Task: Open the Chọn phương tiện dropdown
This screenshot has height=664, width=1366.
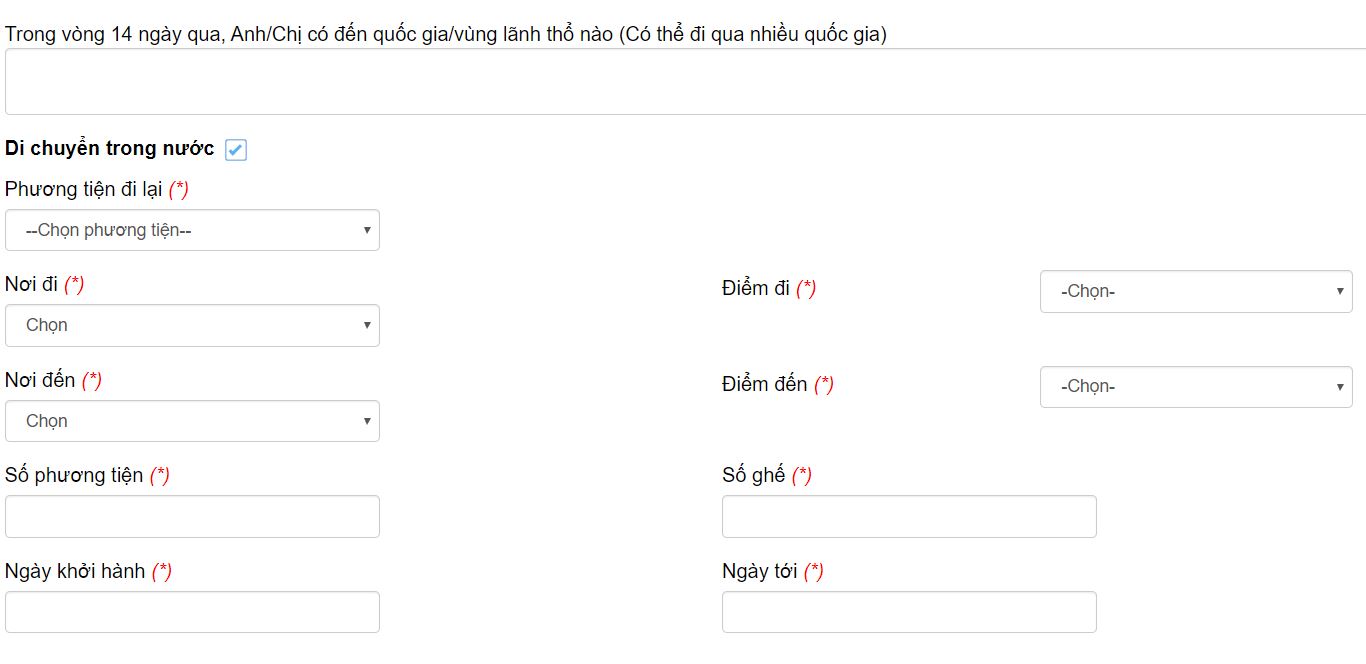Action: [x=192, y=230]
